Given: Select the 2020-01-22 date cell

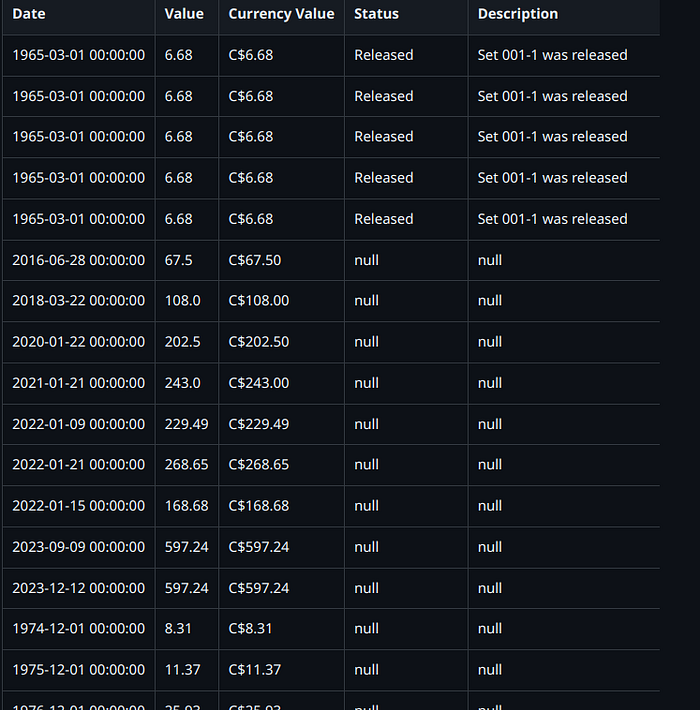Looking at the screenshot, I should 78,342.
